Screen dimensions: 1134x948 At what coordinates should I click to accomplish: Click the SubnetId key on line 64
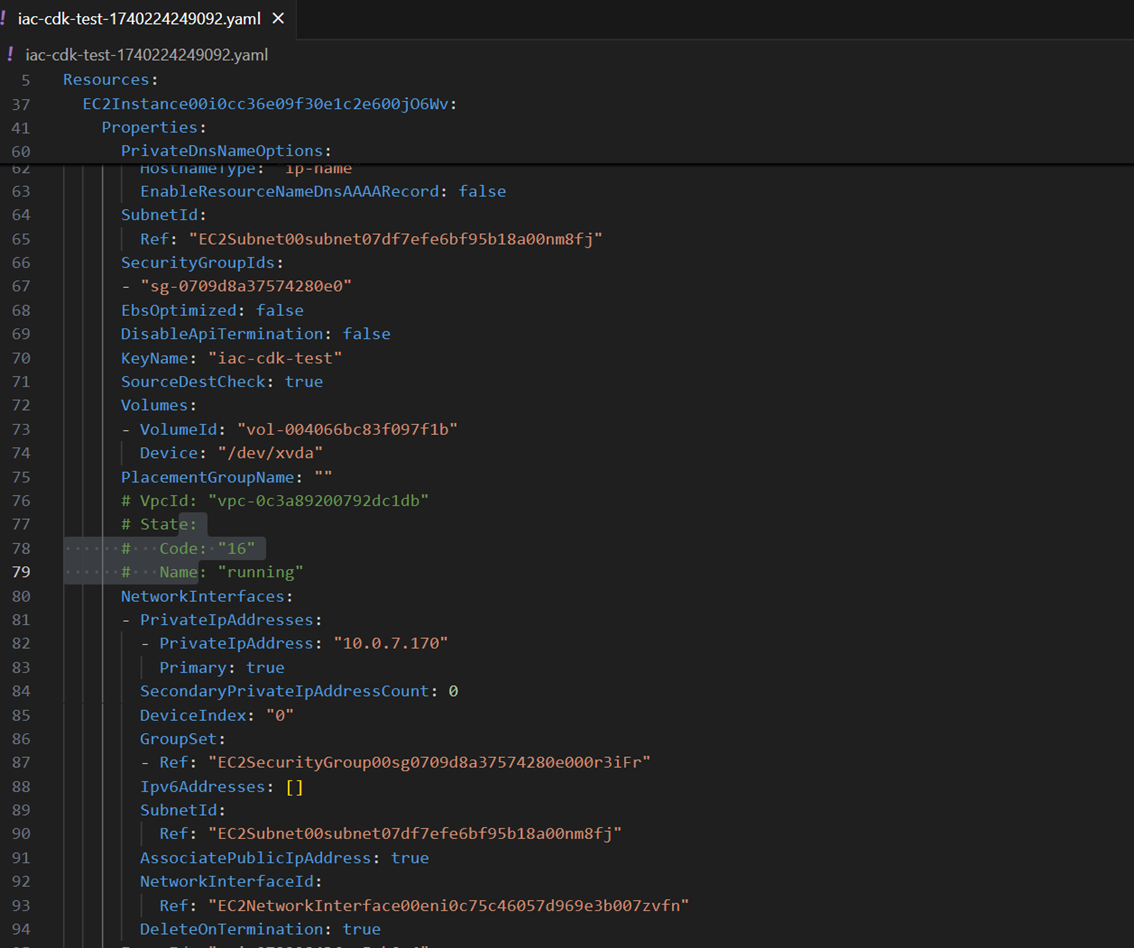pyautogui.click(x=159, y=215)
